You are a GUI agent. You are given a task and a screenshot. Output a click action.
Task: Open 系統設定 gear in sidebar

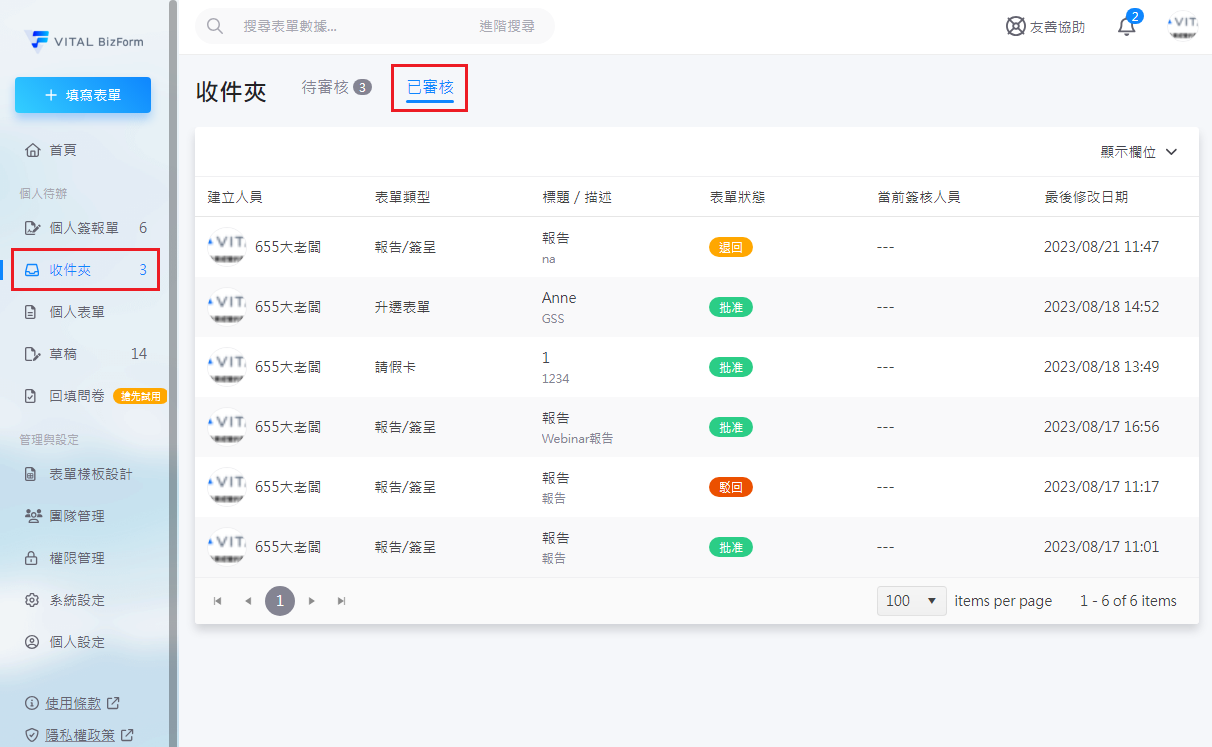pyautogui.click(x=76, y=600)
